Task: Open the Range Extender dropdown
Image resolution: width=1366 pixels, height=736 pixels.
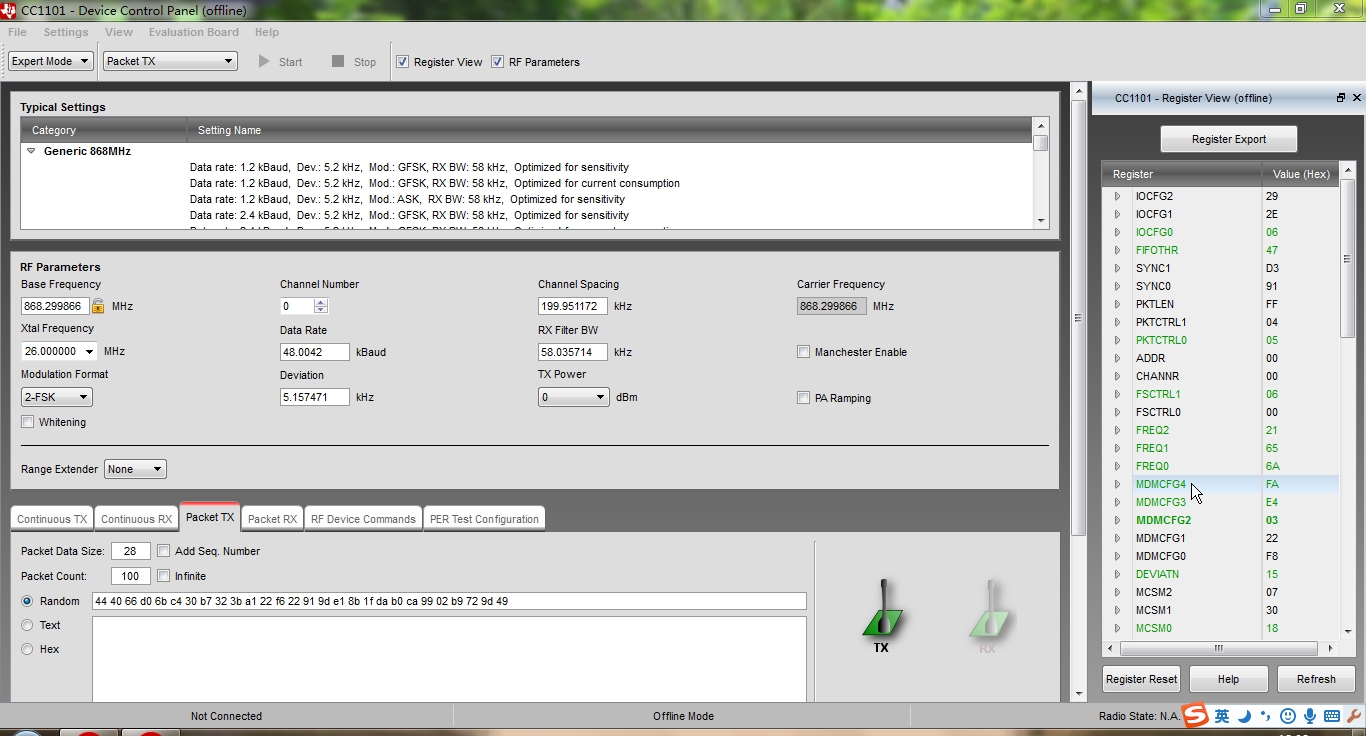Action: (x=135, y=469)
